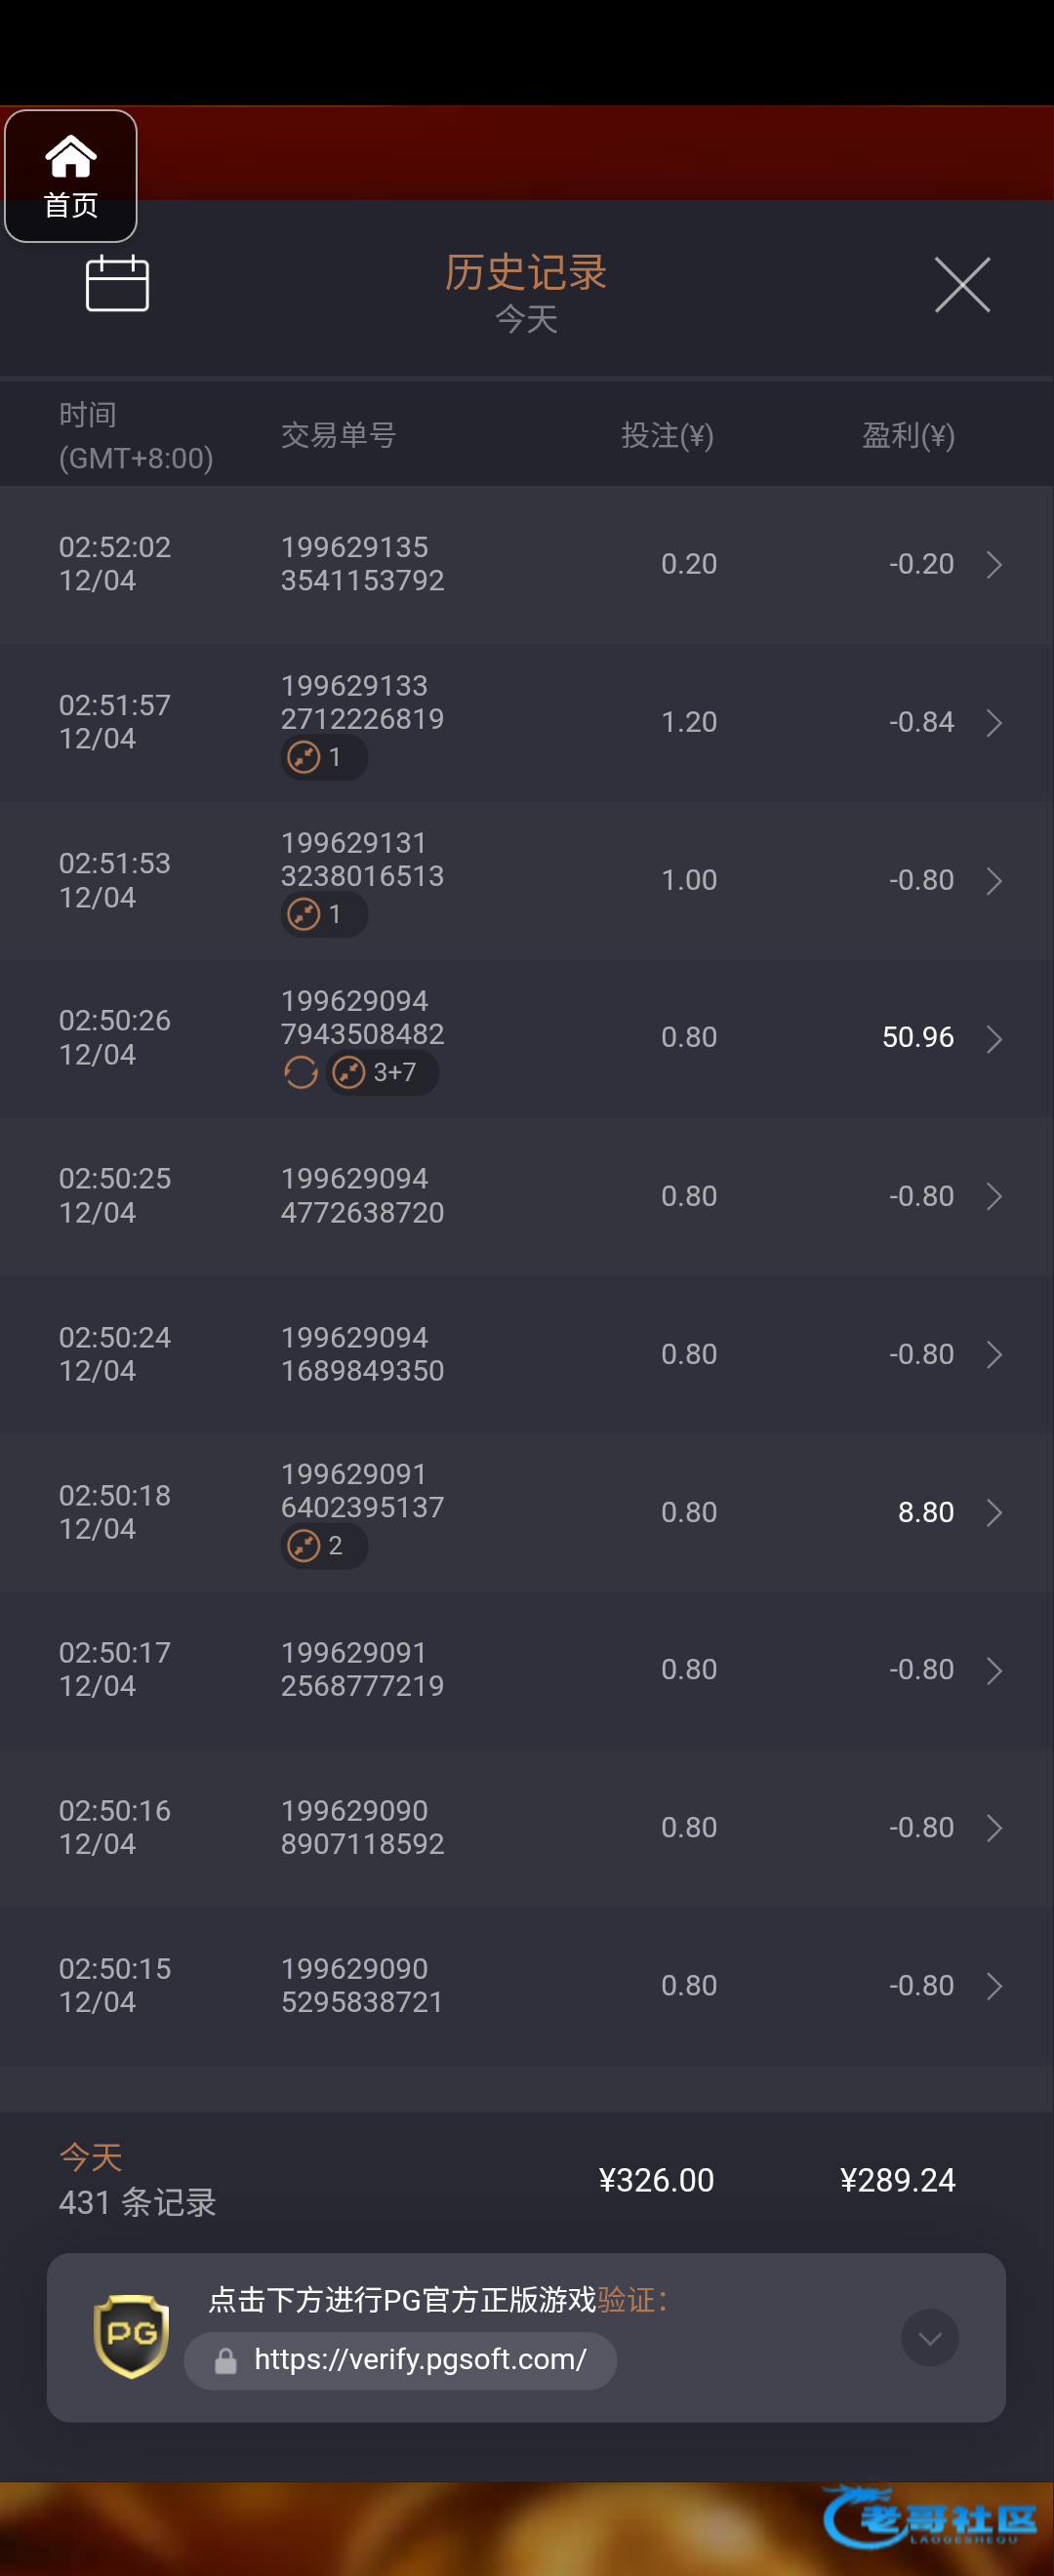Viewport: 1054px width, 2576px height.
Task: Click the PG shield logo
Action: point(131,2335)
